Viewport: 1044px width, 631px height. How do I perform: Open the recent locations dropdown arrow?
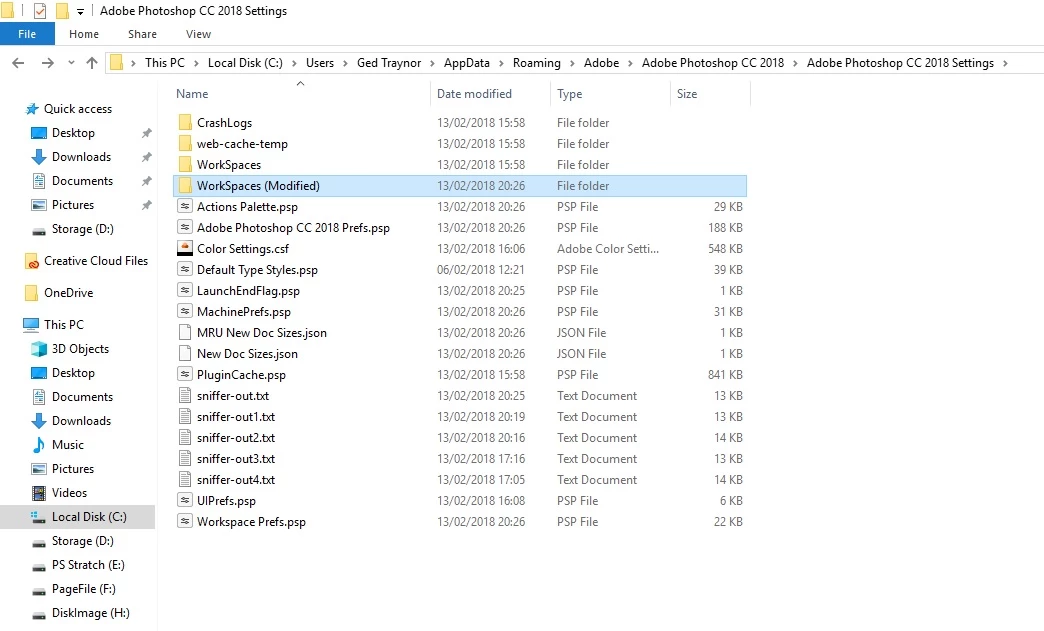click(x=71, y=63)
